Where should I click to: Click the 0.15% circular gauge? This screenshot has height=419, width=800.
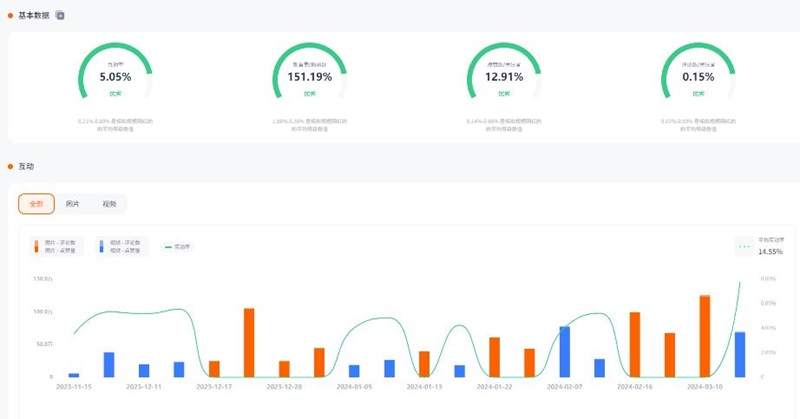698,76
